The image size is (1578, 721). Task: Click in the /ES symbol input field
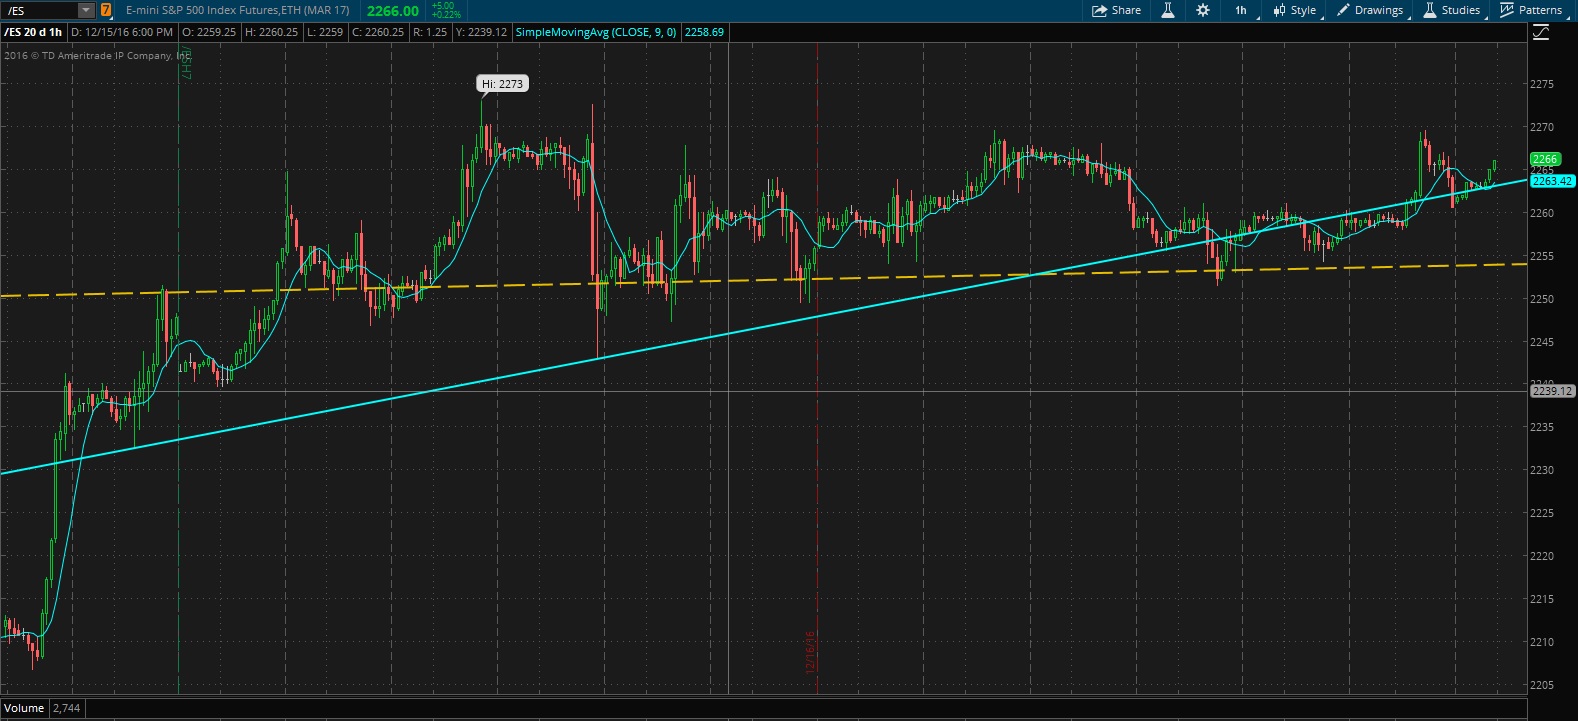(x=40, y=10)
